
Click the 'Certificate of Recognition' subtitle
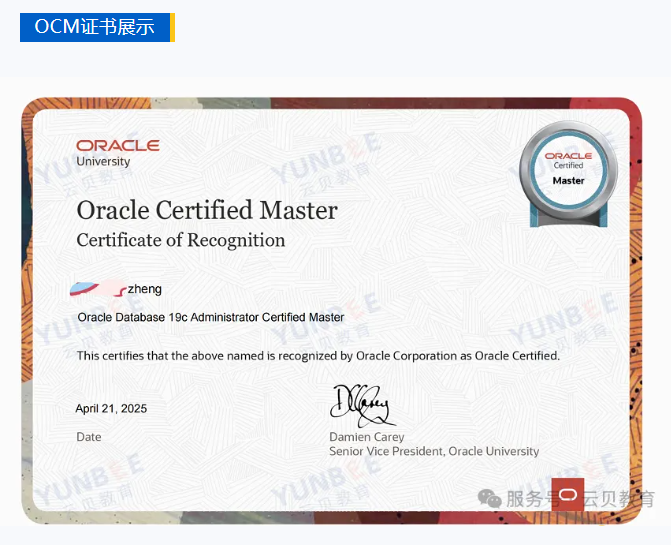coord(181,240)
